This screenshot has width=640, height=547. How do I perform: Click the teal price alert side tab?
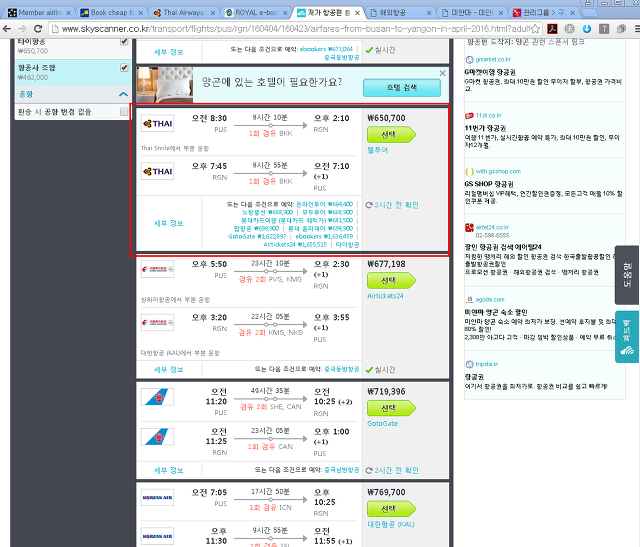pyautogui.click(x=627, y=337)
